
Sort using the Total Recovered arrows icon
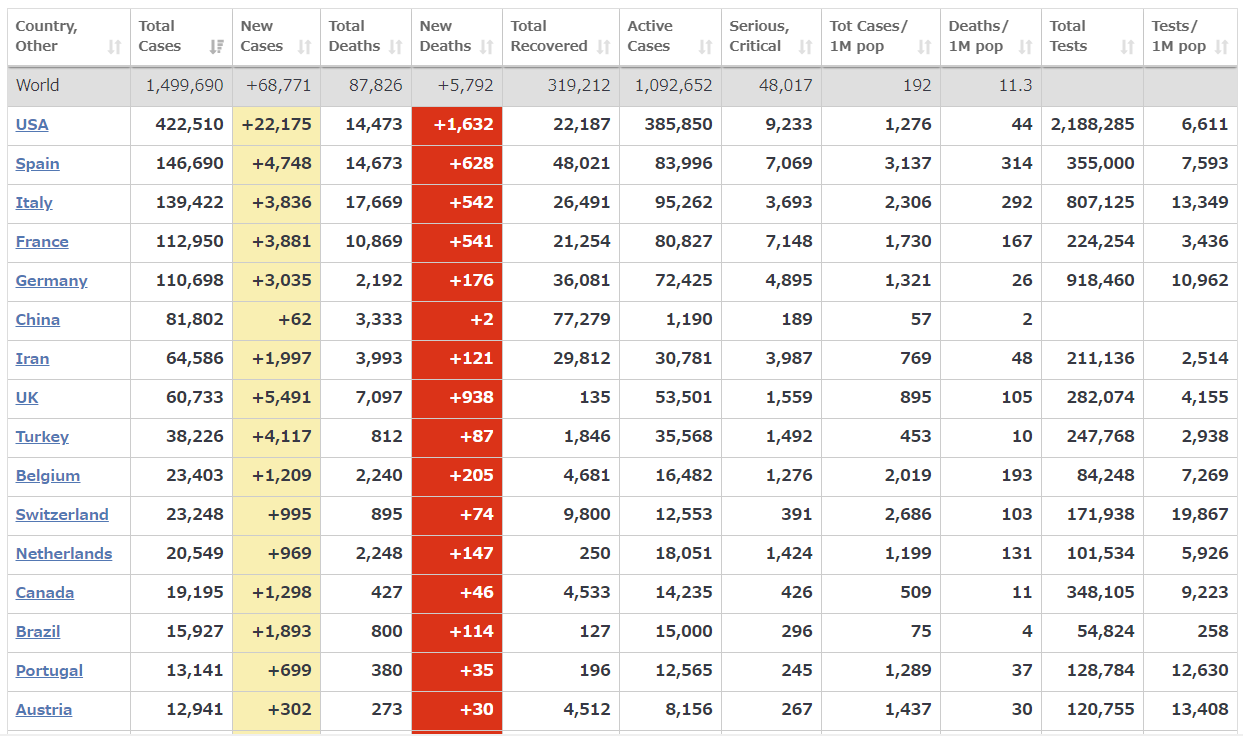point(604,47)
